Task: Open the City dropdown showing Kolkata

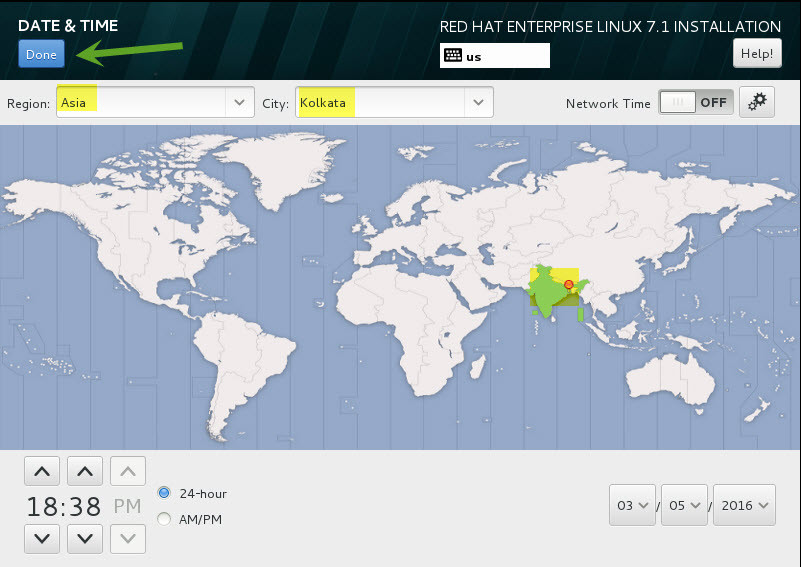Action: (x=394, y=102)
